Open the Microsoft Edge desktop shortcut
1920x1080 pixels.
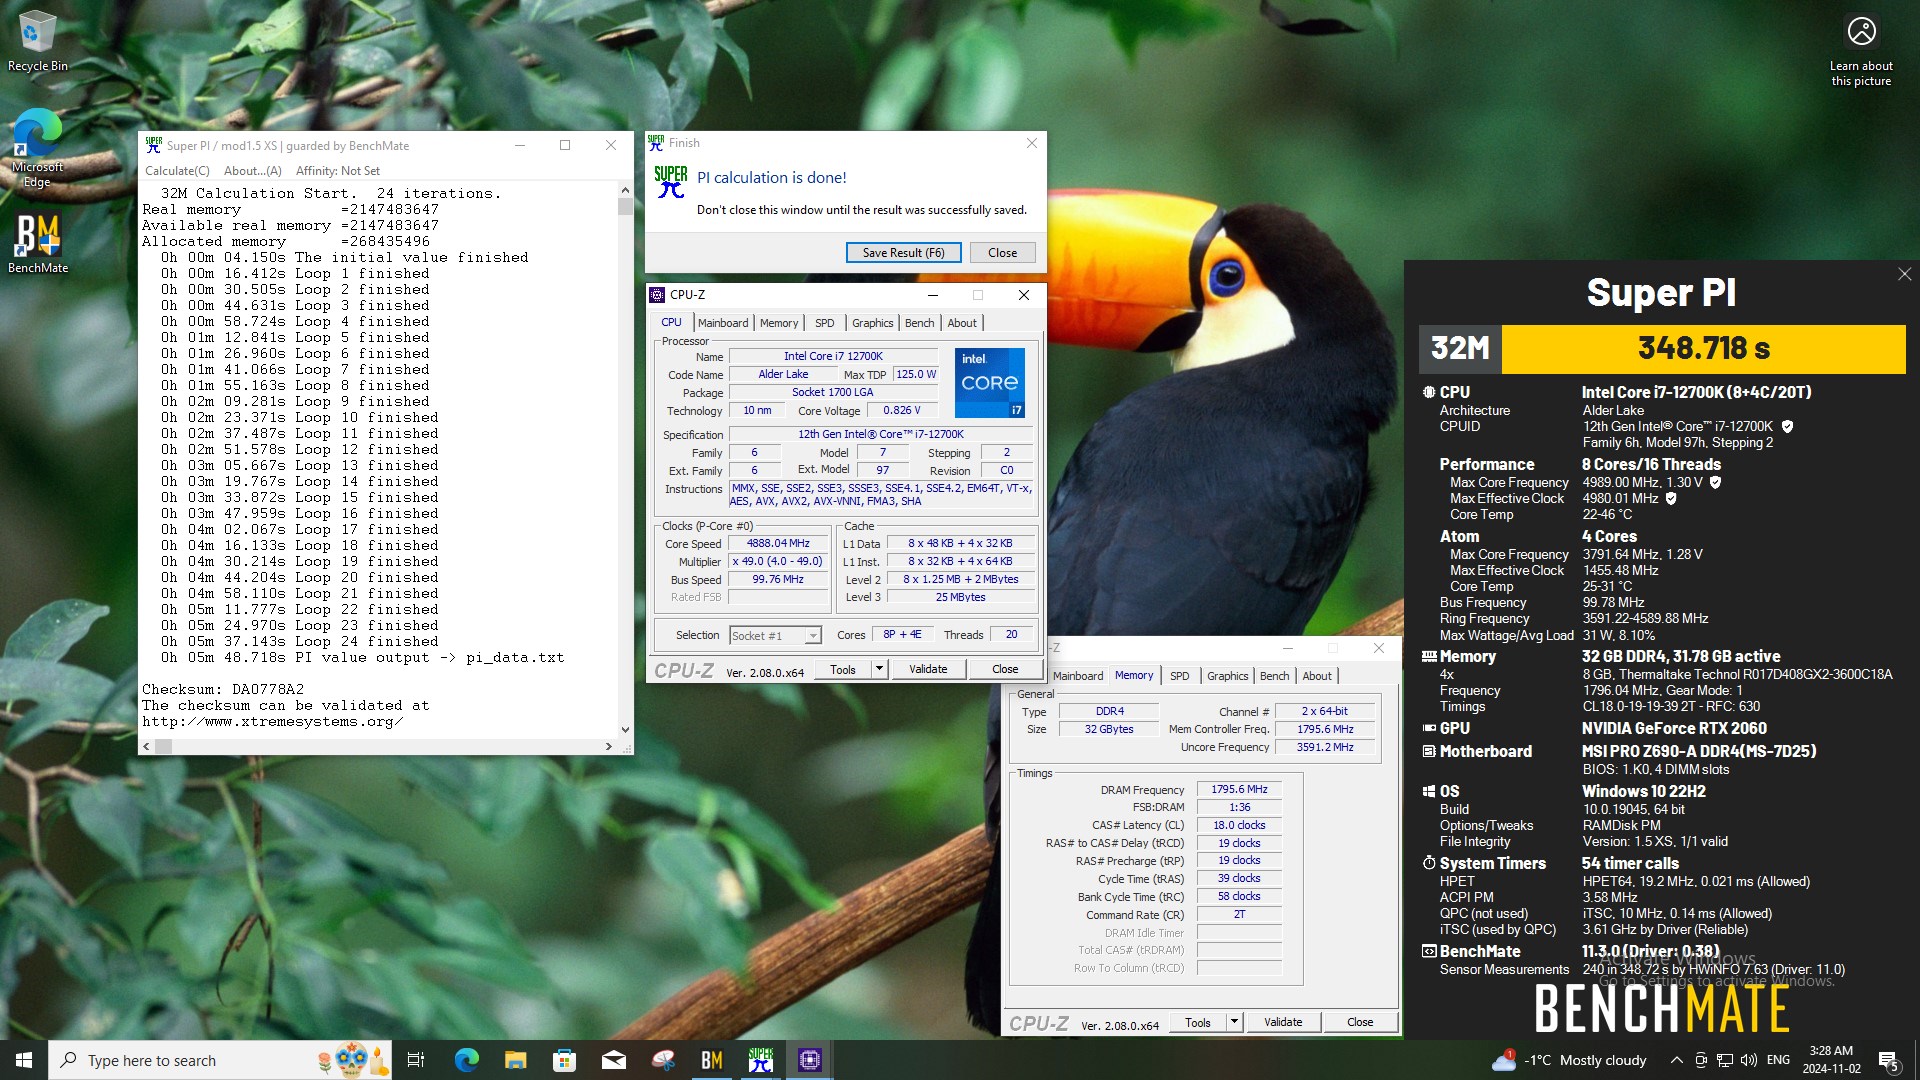[37, 148]
